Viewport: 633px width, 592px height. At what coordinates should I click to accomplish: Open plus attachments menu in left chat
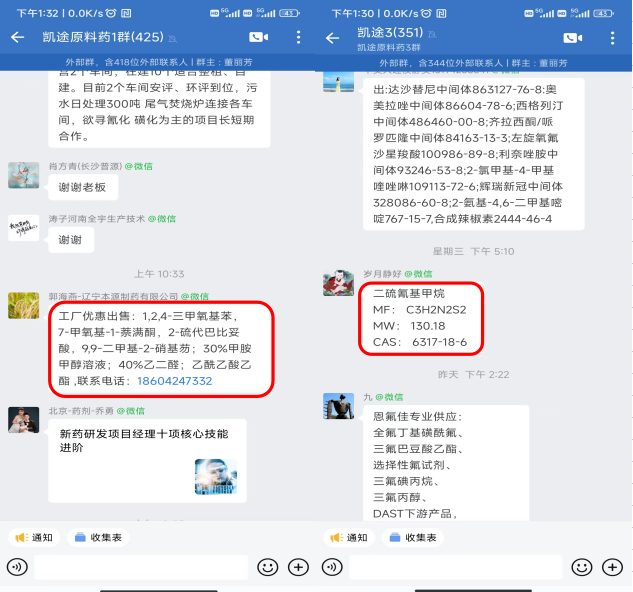[298, 567]
